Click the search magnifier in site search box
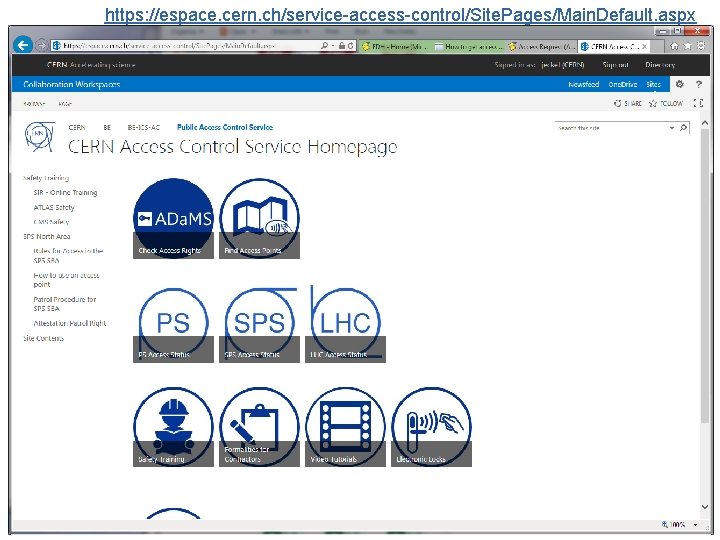The height and width of the screenshot is (540, 720). coord(683,128)
